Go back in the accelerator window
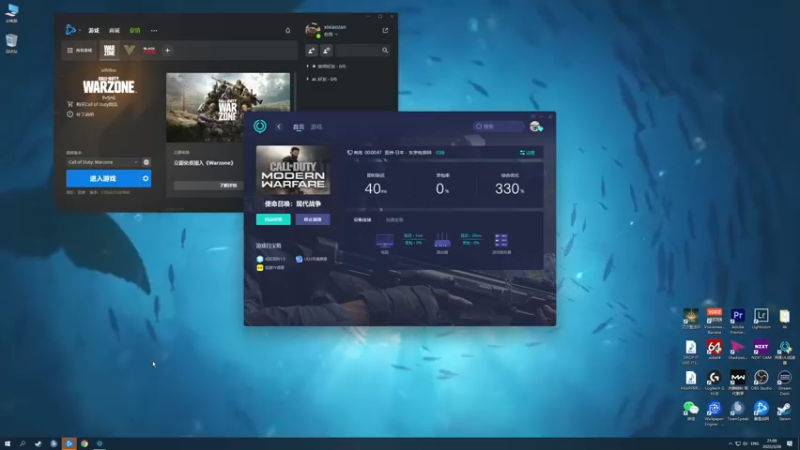The image size is (800, 450). point(279,127)
